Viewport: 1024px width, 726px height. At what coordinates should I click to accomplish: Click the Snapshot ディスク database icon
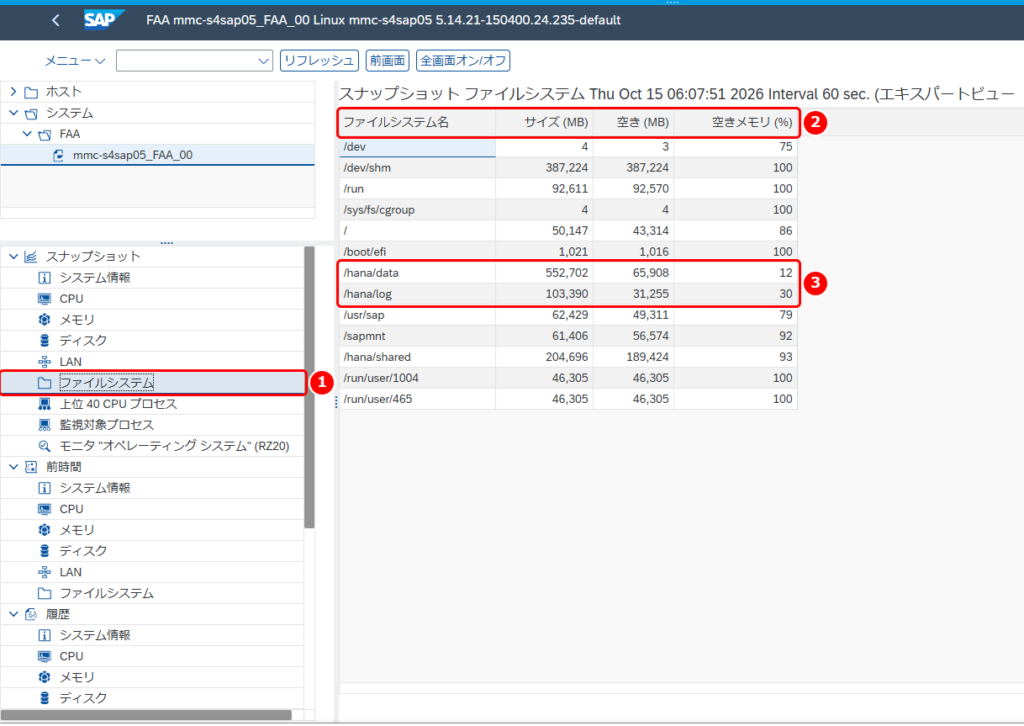click(44, 340)
